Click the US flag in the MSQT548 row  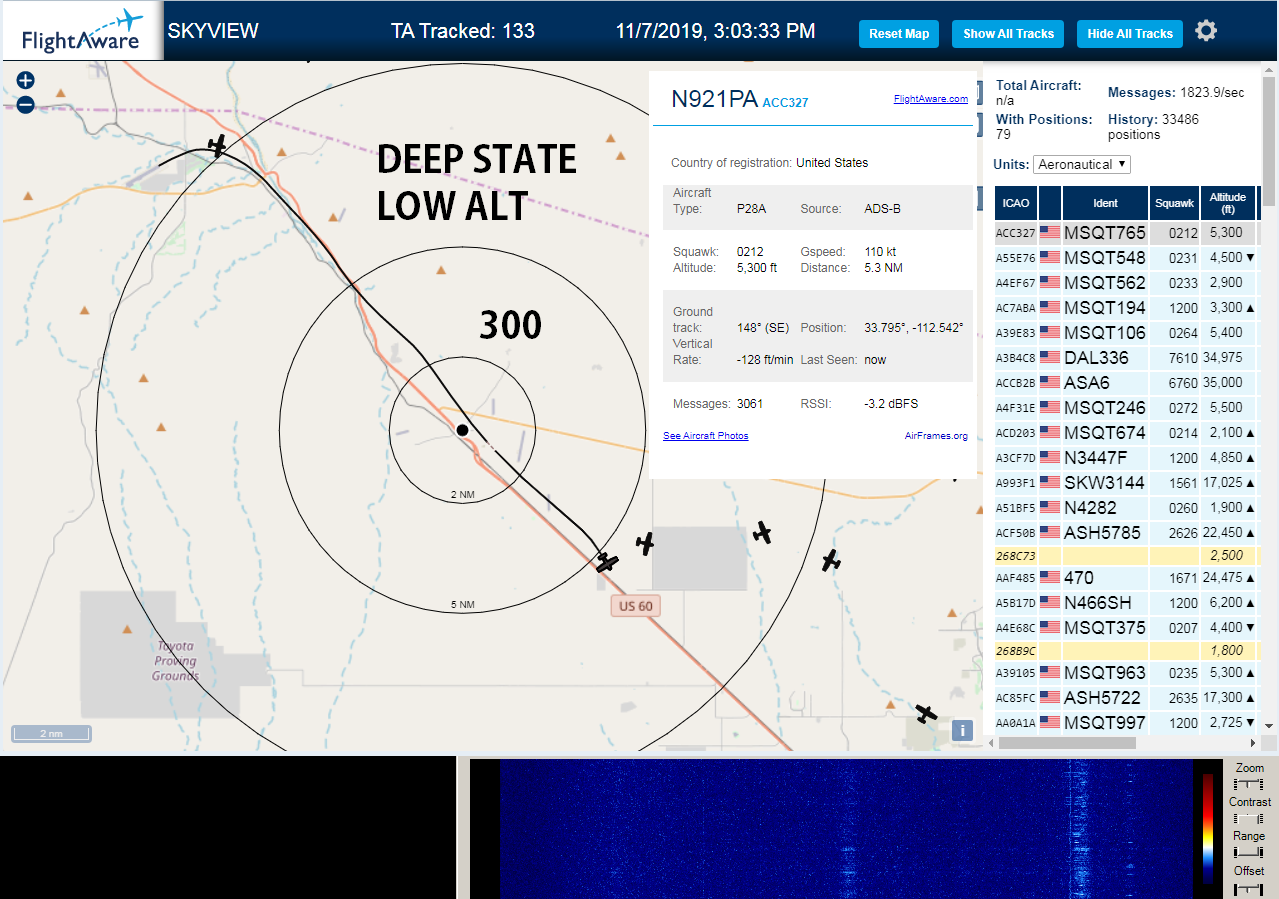coord(1050,258)
